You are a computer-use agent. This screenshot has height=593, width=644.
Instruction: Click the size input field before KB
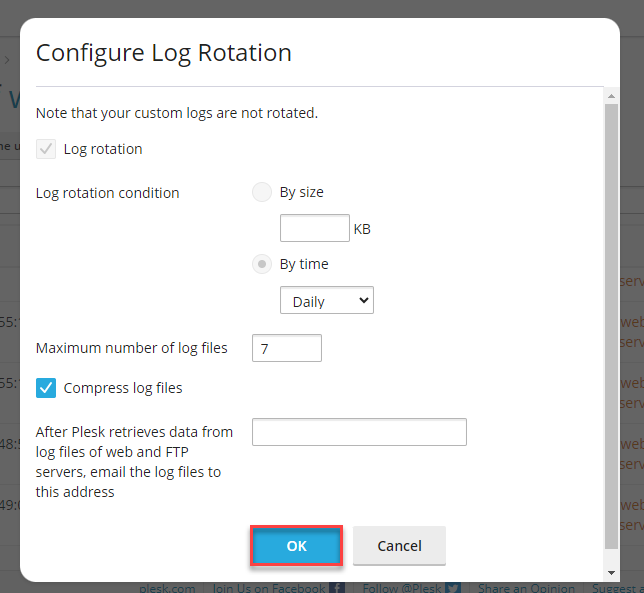pos(314,229)
